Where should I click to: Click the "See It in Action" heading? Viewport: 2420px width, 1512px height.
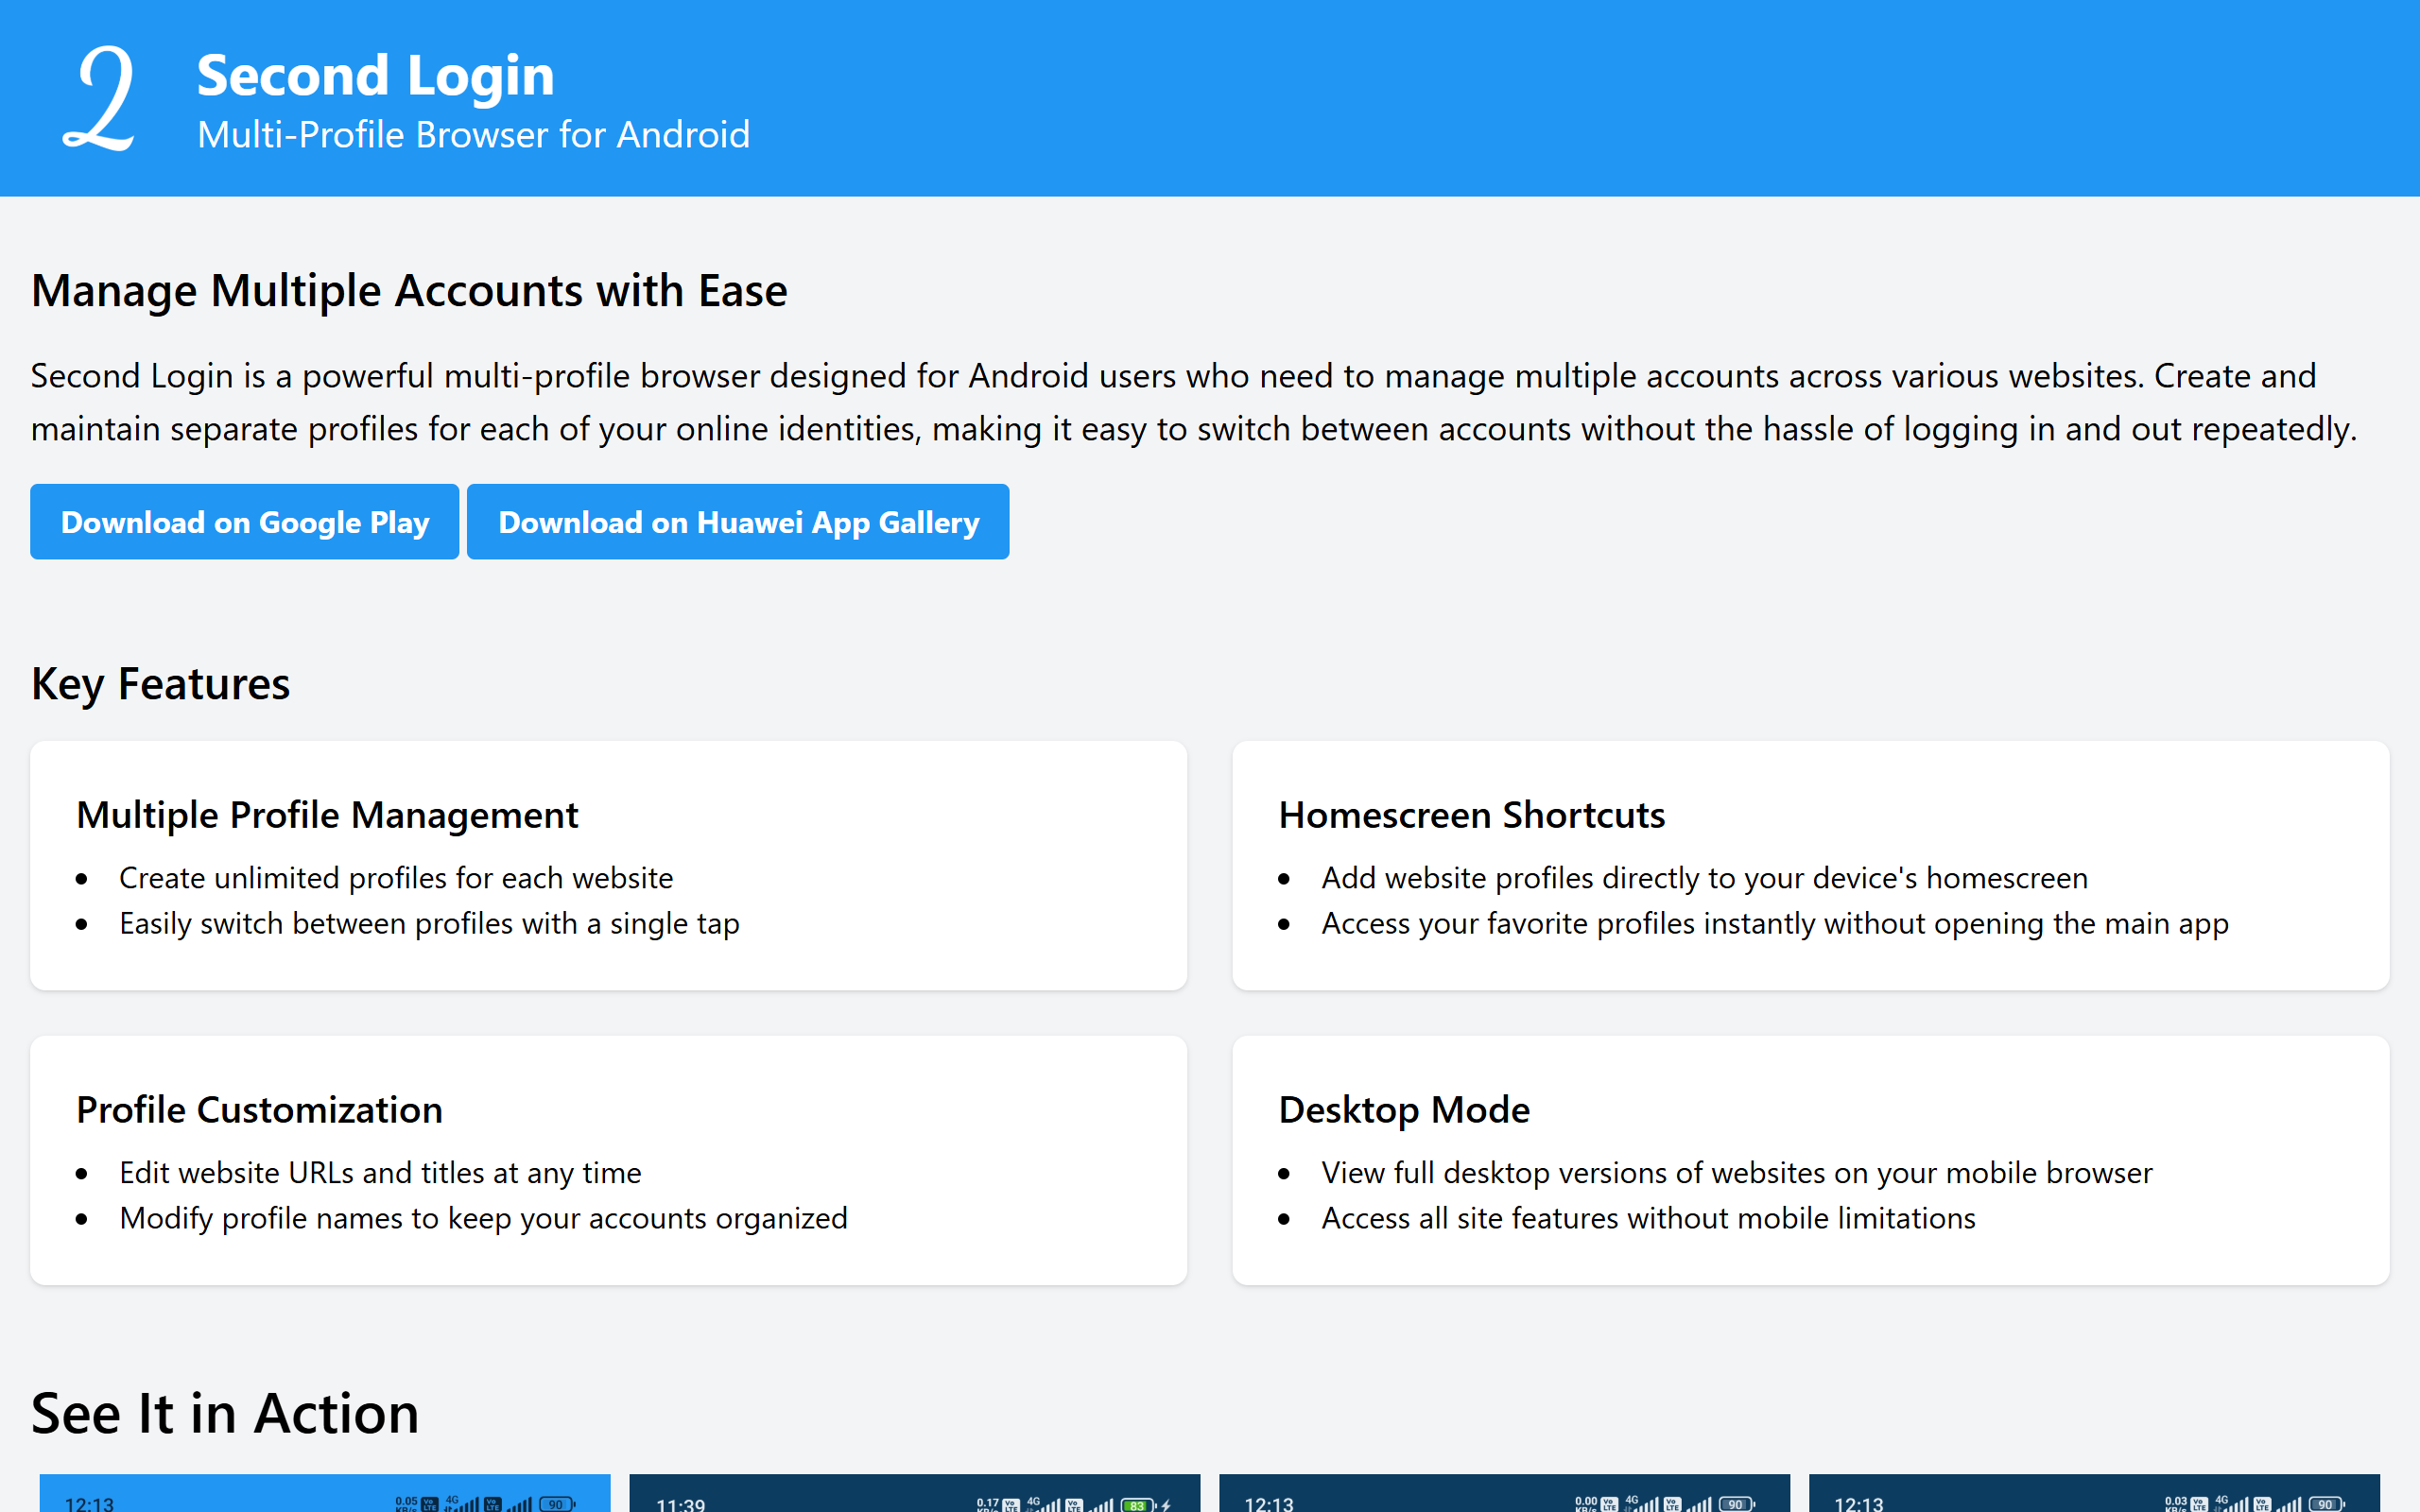225,1414
